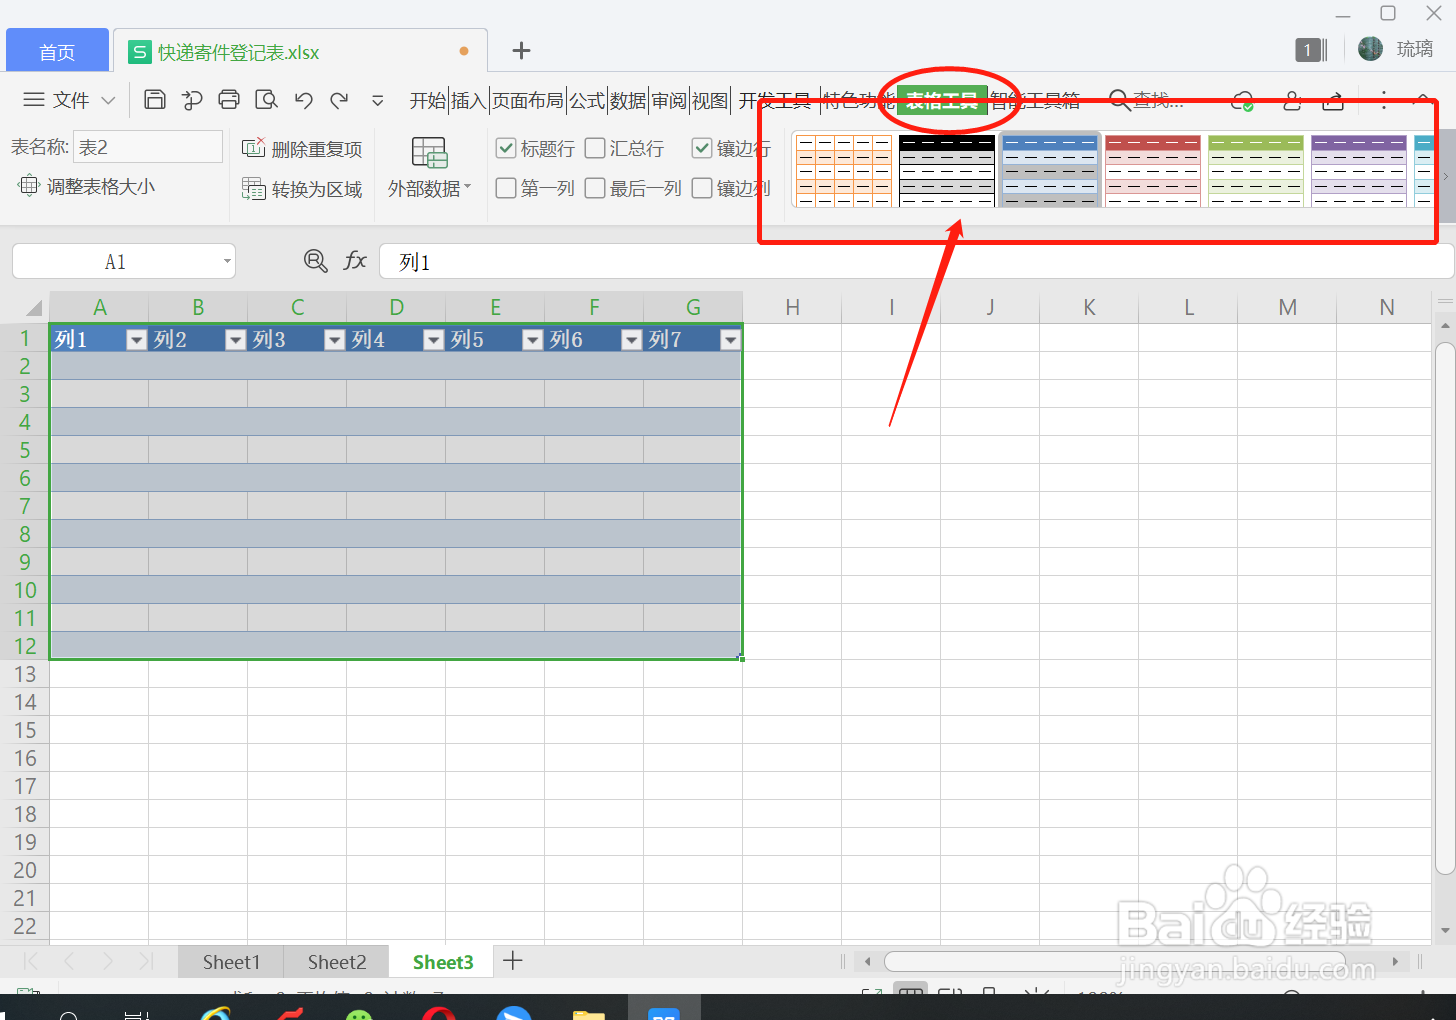Open the 数据 (Data) ribbon tab

(x=628, y=100)
